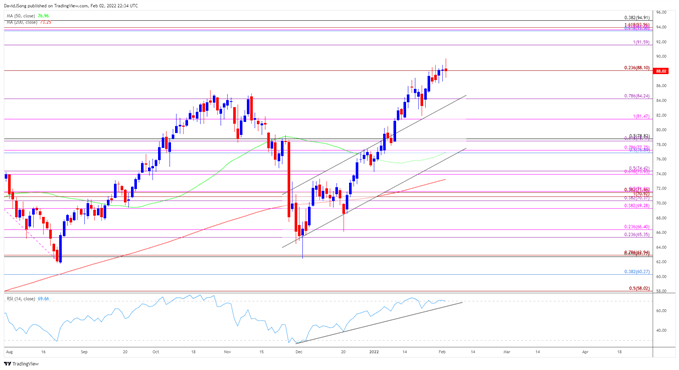Click the 0.382 (69.28) Fibonacci level label
The width and height of the screenshot is (679, 370).
point(637,205)
